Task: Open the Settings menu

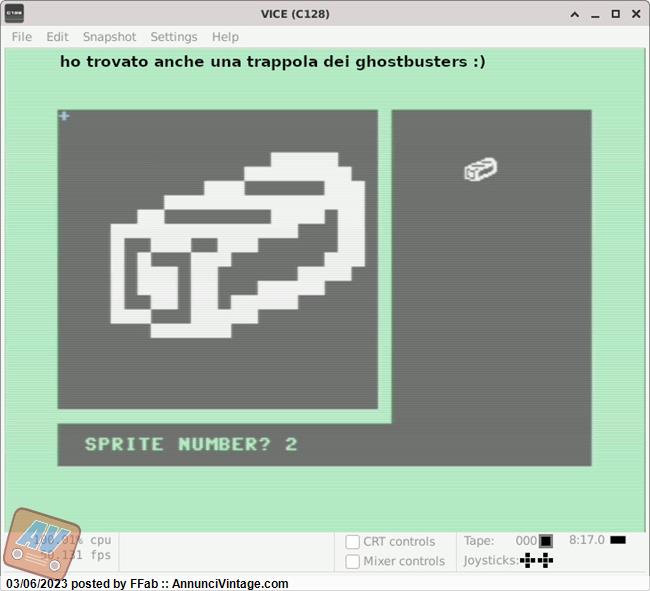Action: click(x=174, y=37)
